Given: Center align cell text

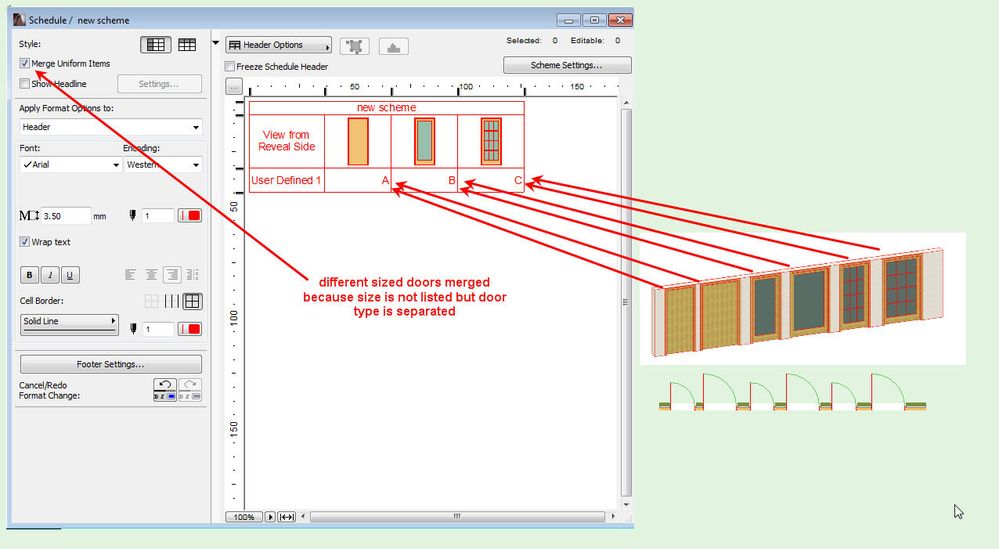Looking at the screenshot, I should point(151,275).
